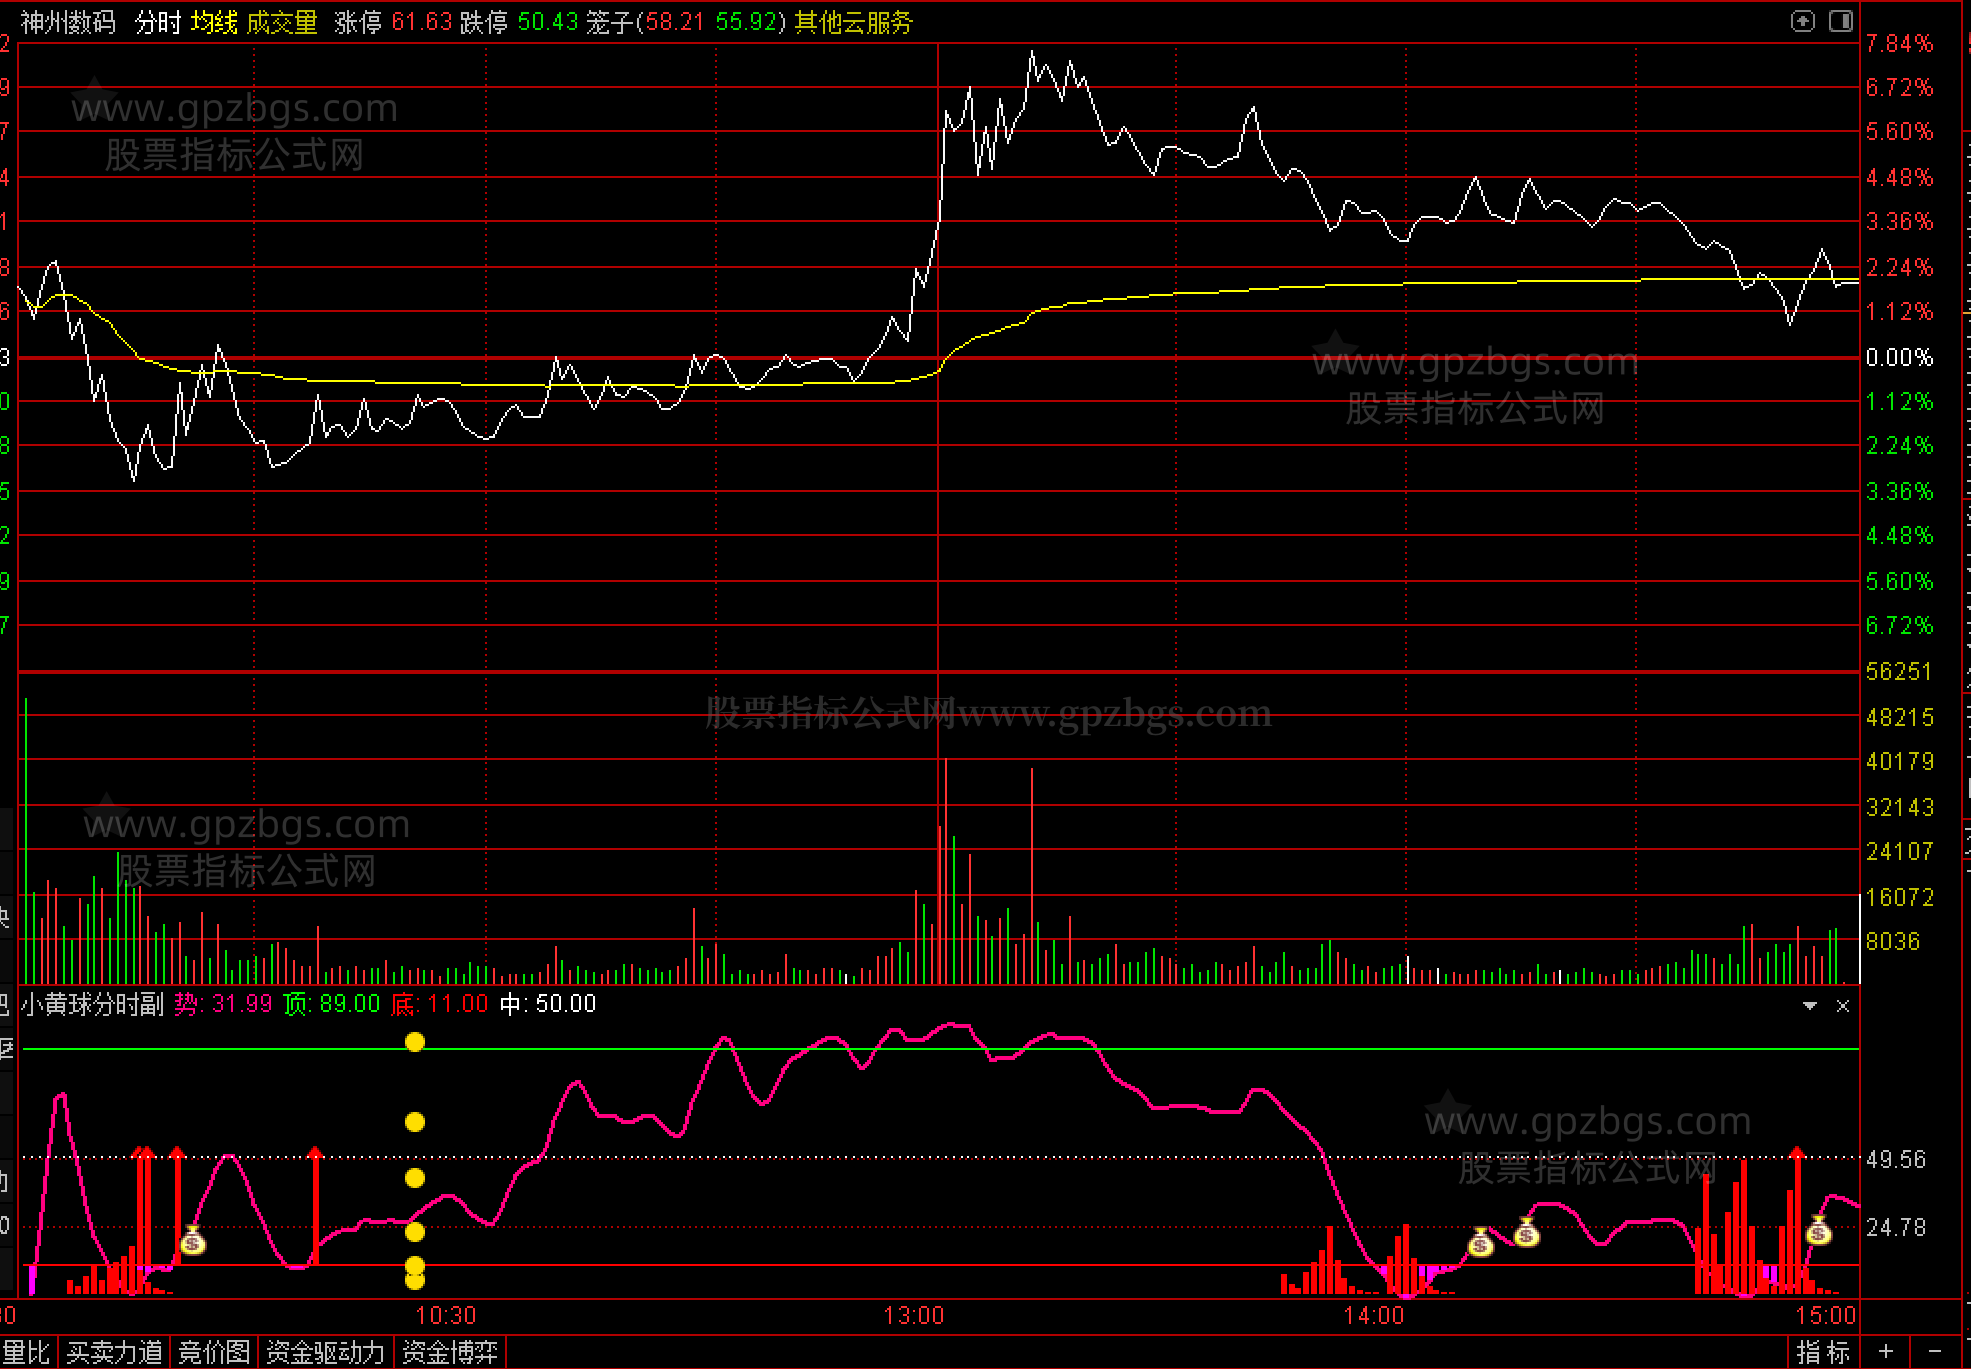Screen dimensions: 1971x1369
Task: Click the money bag icon before 15:00
Action: (1818, 1231)
